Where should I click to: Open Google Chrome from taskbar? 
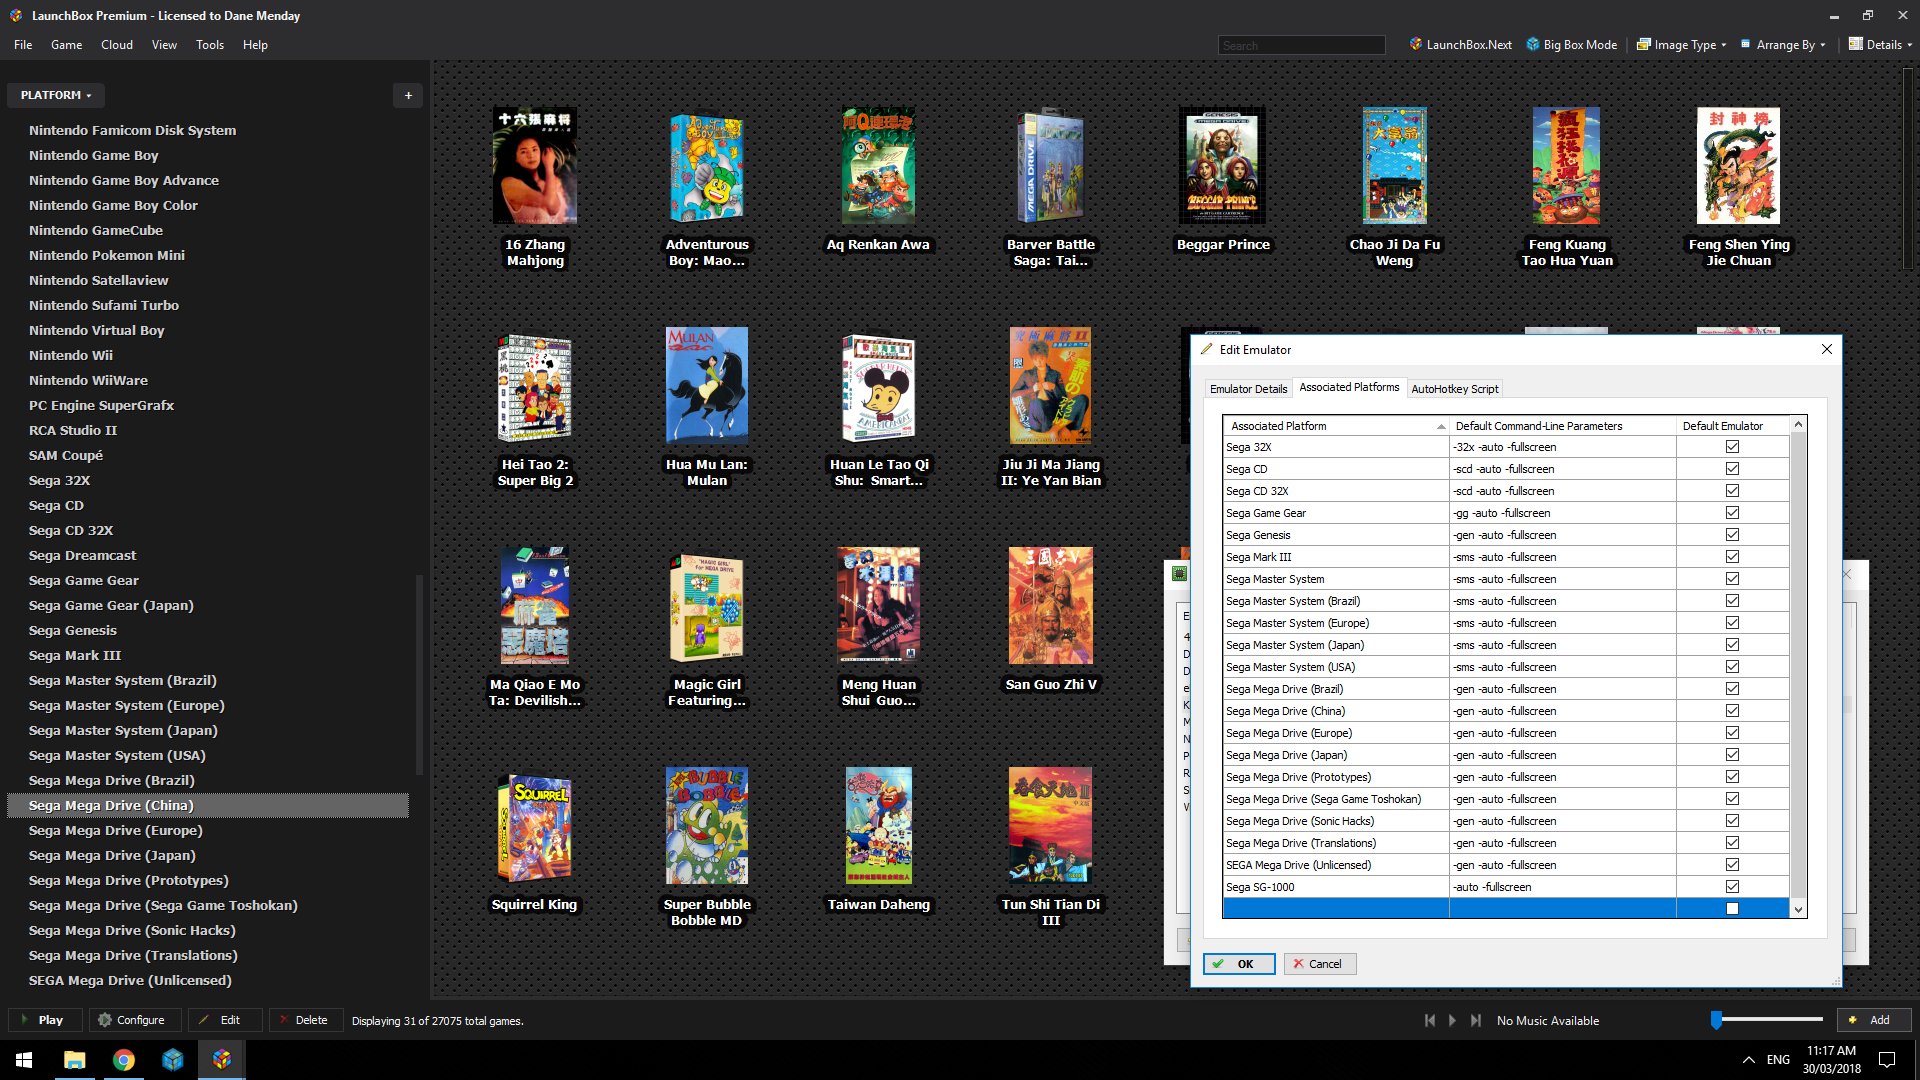(124, 1060)
